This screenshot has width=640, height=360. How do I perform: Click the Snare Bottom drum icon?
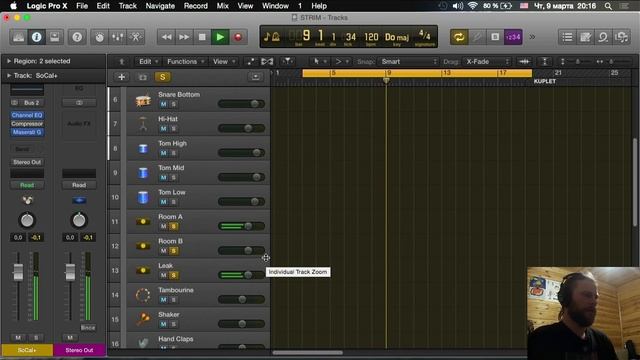143,100
